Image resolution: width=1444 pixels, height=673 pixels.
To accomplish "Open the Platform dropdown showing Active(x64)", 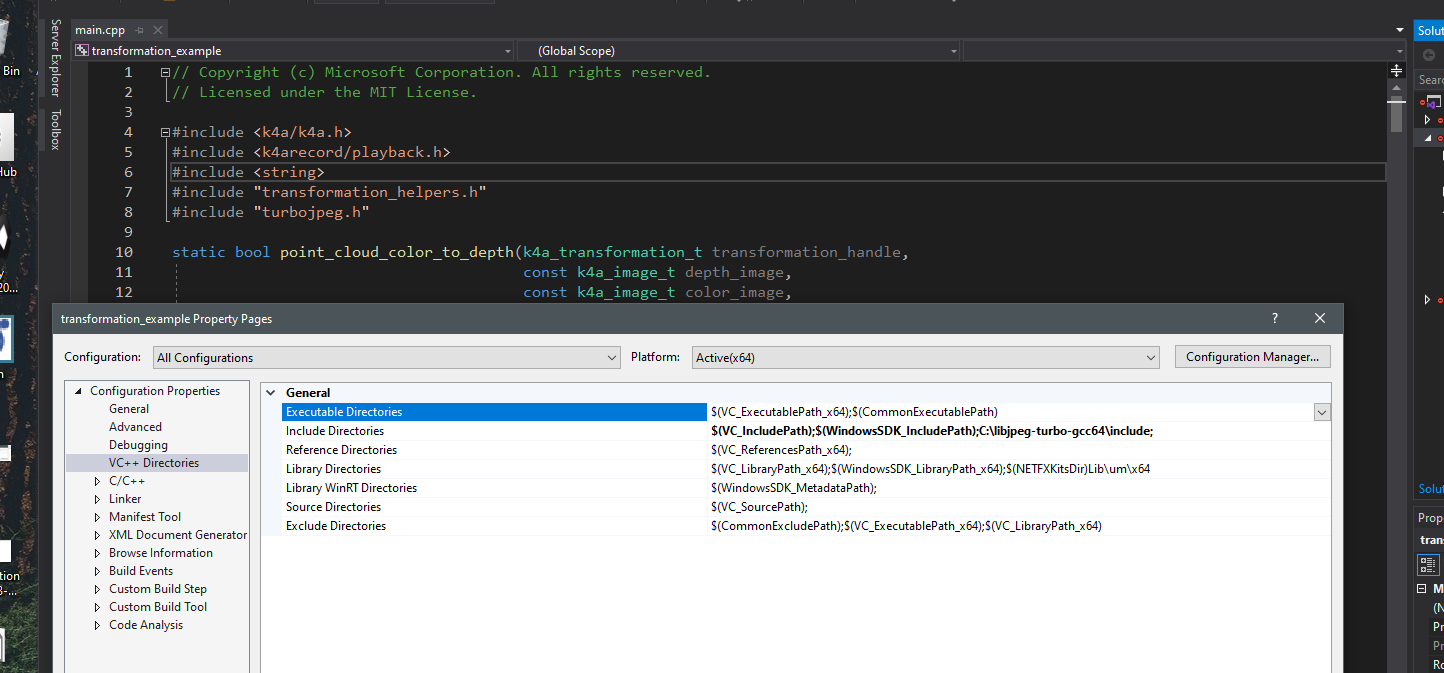I will tap(1149, 357).
